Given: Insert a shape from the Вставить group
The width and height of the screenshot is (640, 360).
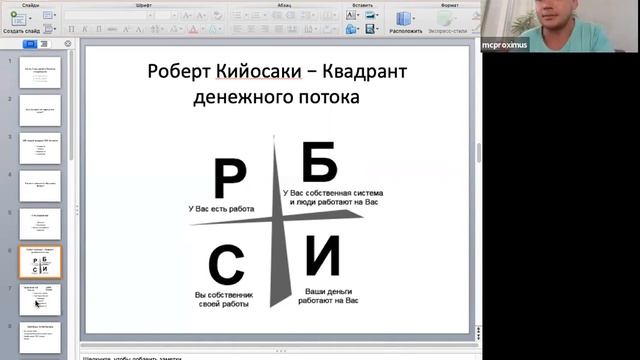Looking at the screenshot, I should pos(351,29).
